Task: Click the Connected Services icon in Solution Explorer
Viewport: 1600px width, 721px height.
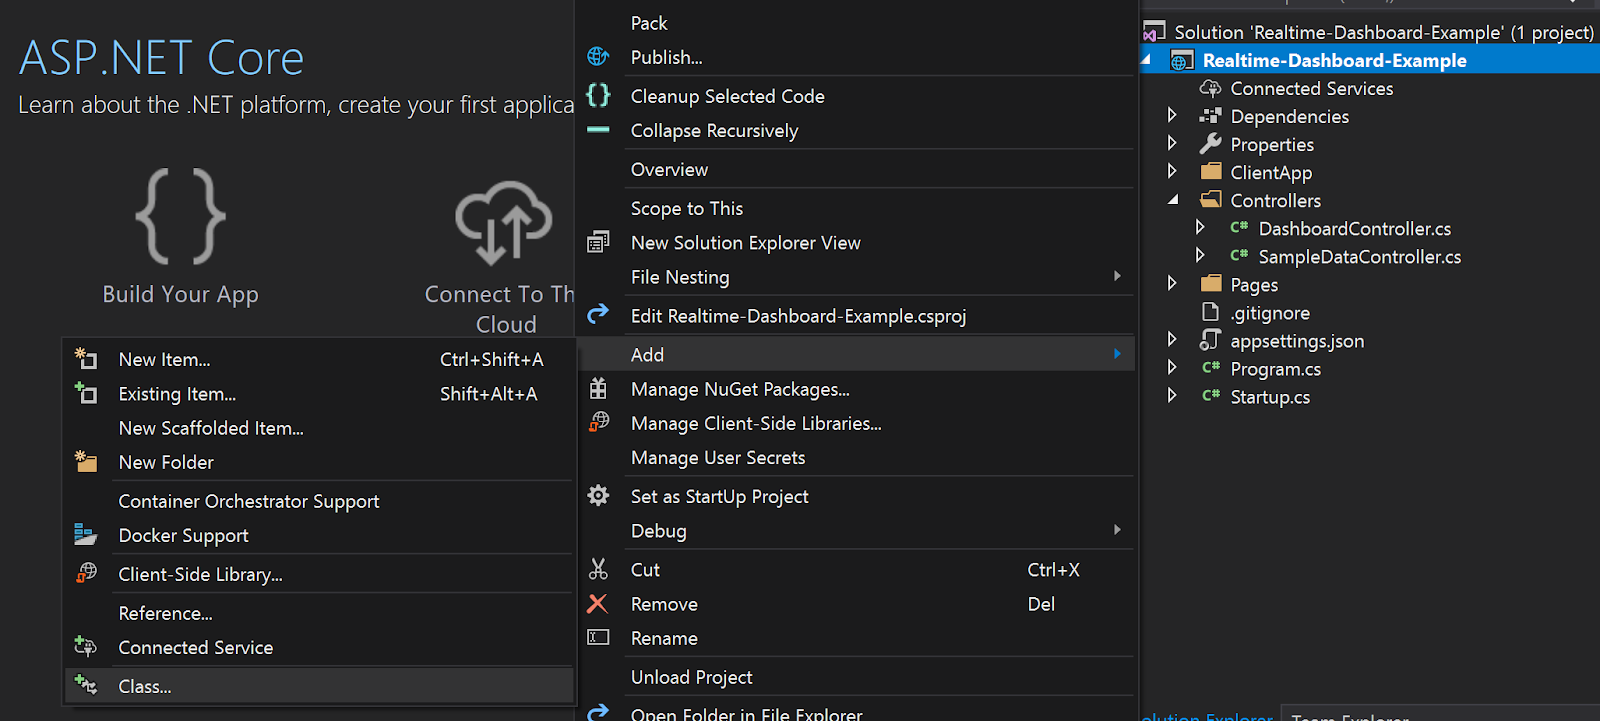Action: 1210,88
